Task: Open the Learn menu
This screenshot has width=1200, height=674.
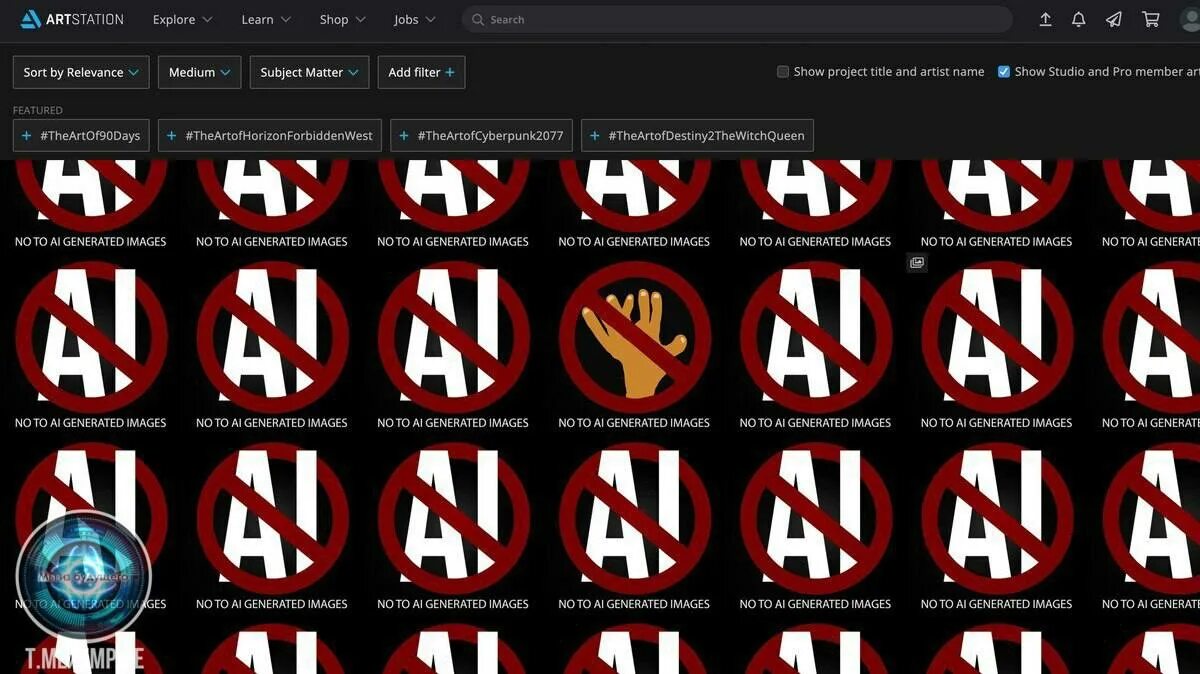Action: tap(266, 19)
